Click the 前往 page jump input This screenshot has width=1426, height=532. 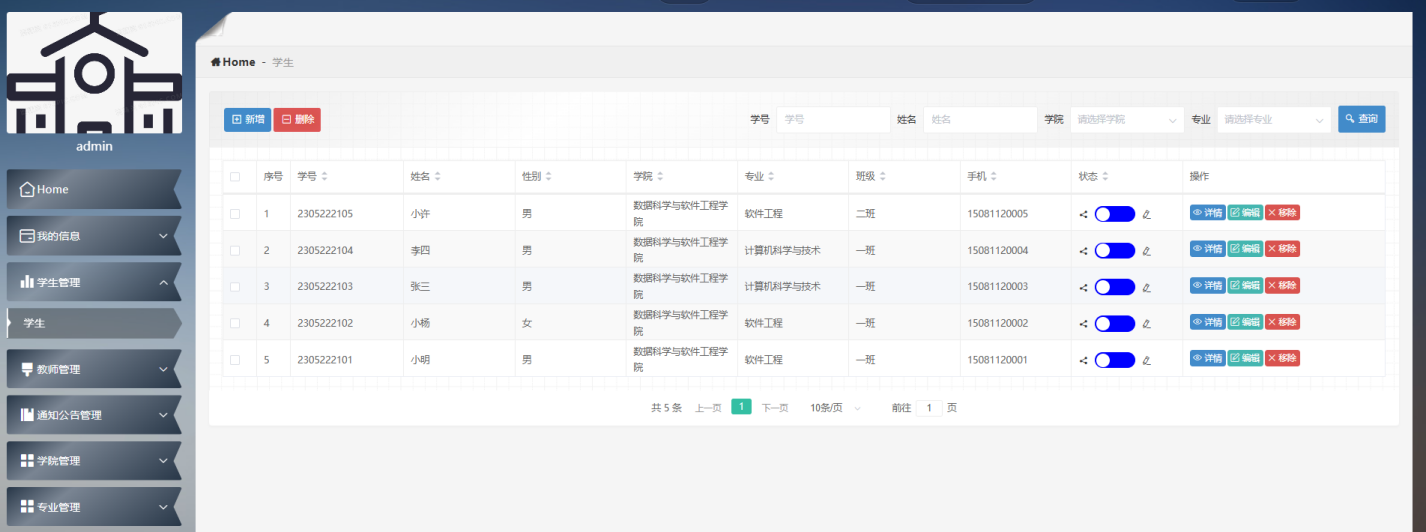(929, 408)
